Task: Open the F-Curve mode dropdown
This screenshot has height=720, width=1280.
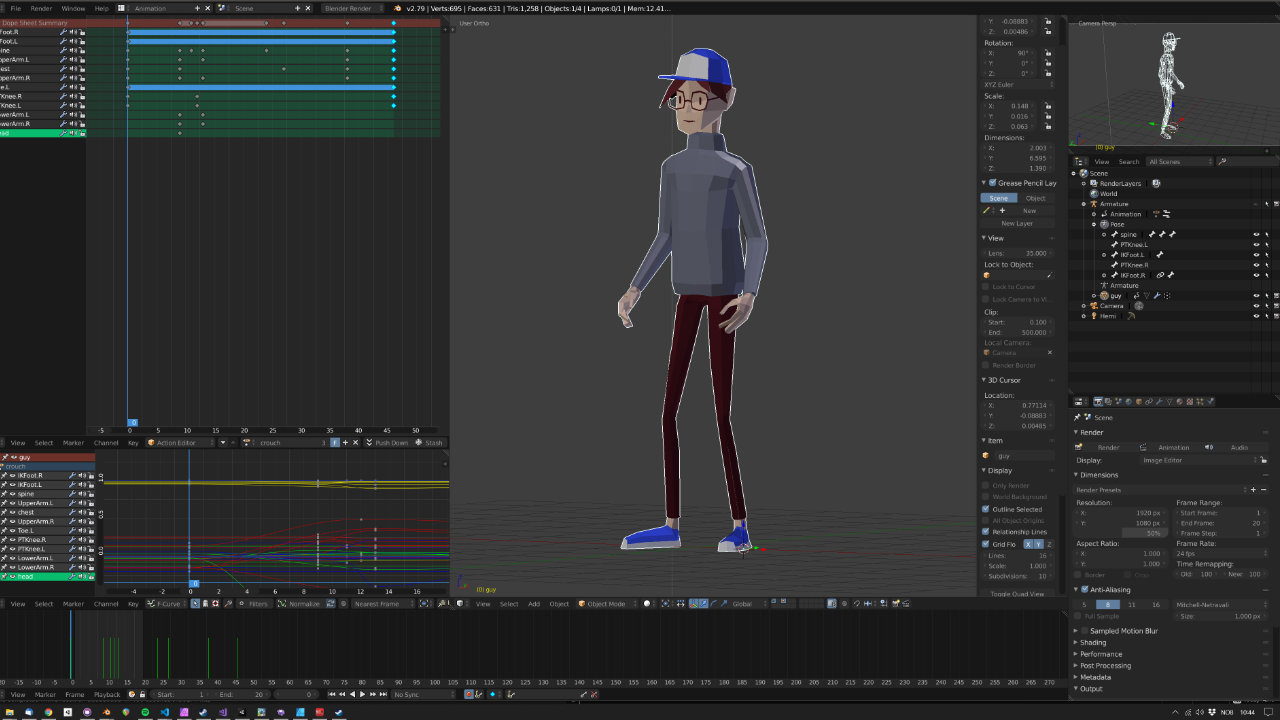Action: [x=167, y=604]
